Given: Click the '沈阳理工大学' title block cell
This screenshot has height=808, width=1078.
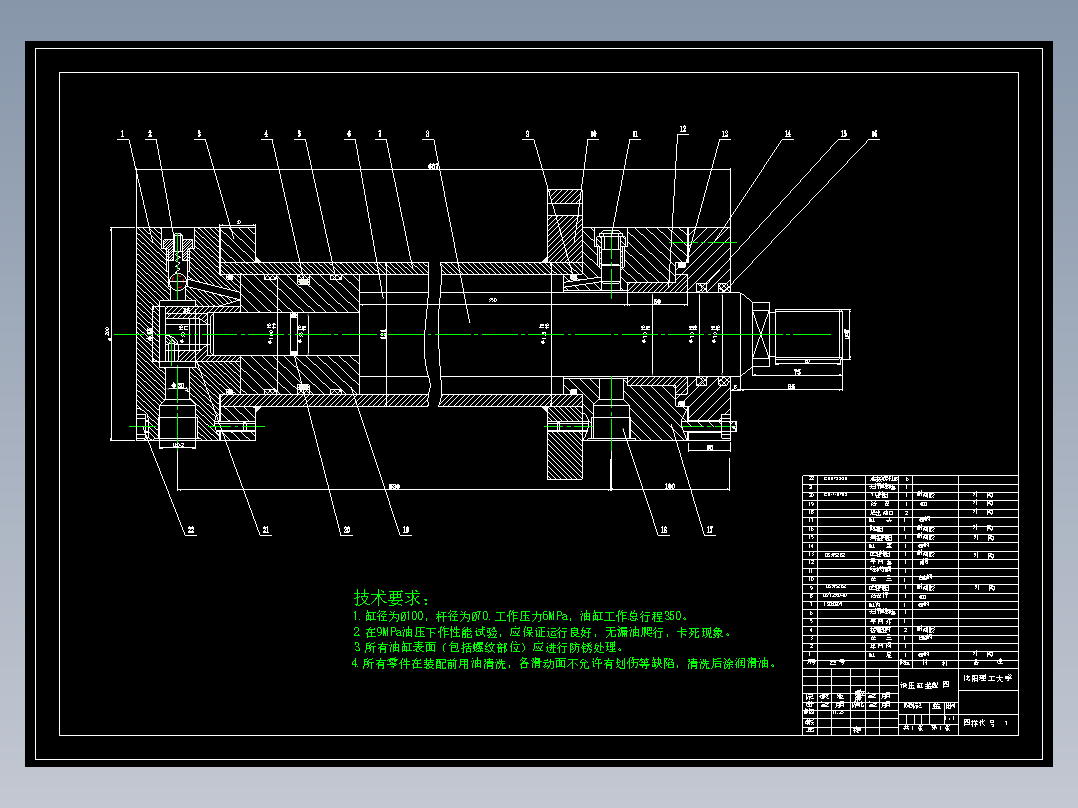Looking at the screenshot, I should [988, 678].
